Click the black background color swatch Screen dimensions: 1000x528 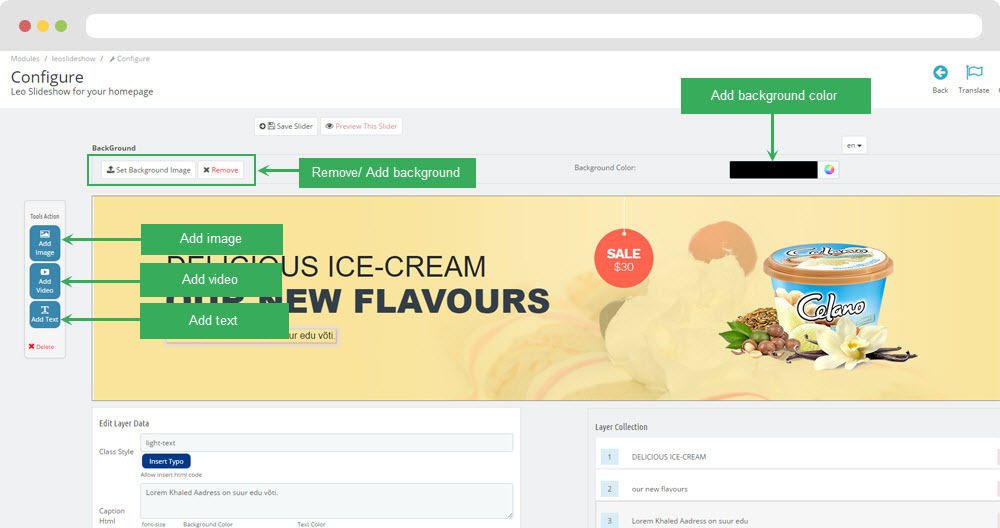coord(773,170)
